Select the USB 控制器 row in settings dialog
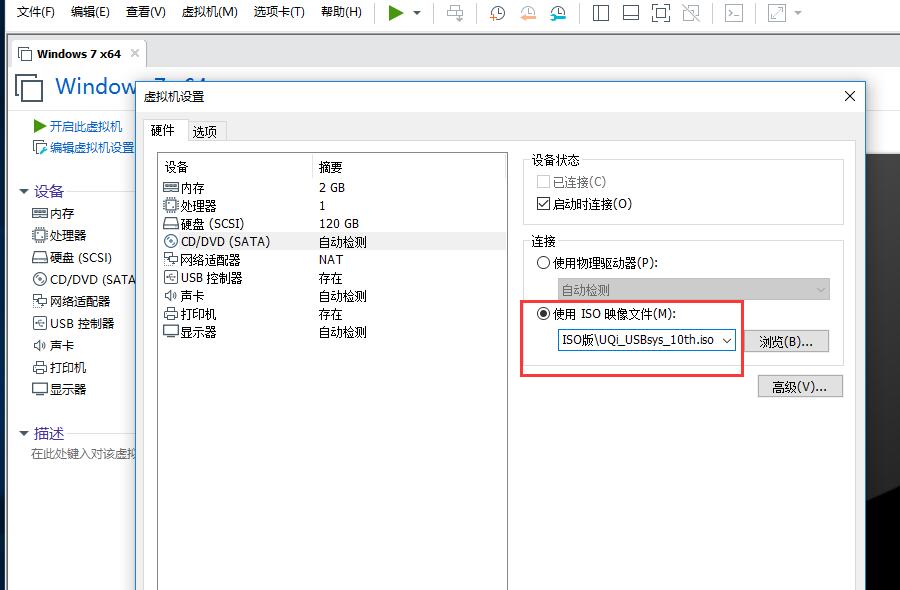The height and width of the screenshot is (590, 900). coord(333,278)
